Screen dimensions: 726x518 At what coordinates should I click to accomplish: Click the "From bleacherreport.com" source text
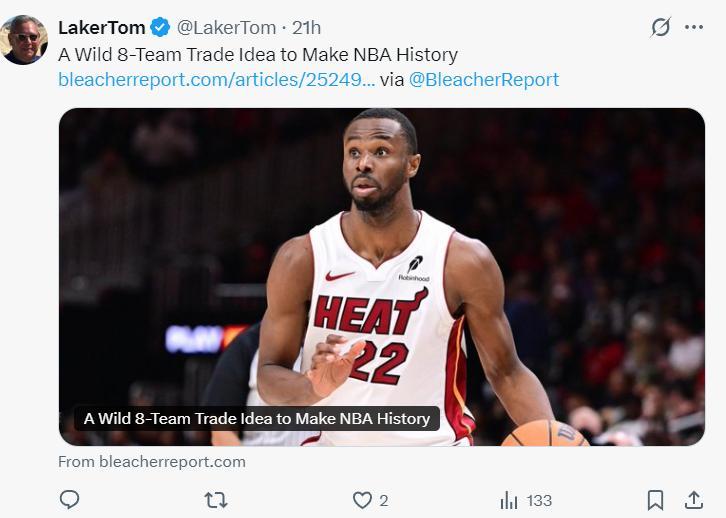tap(152, 462)
